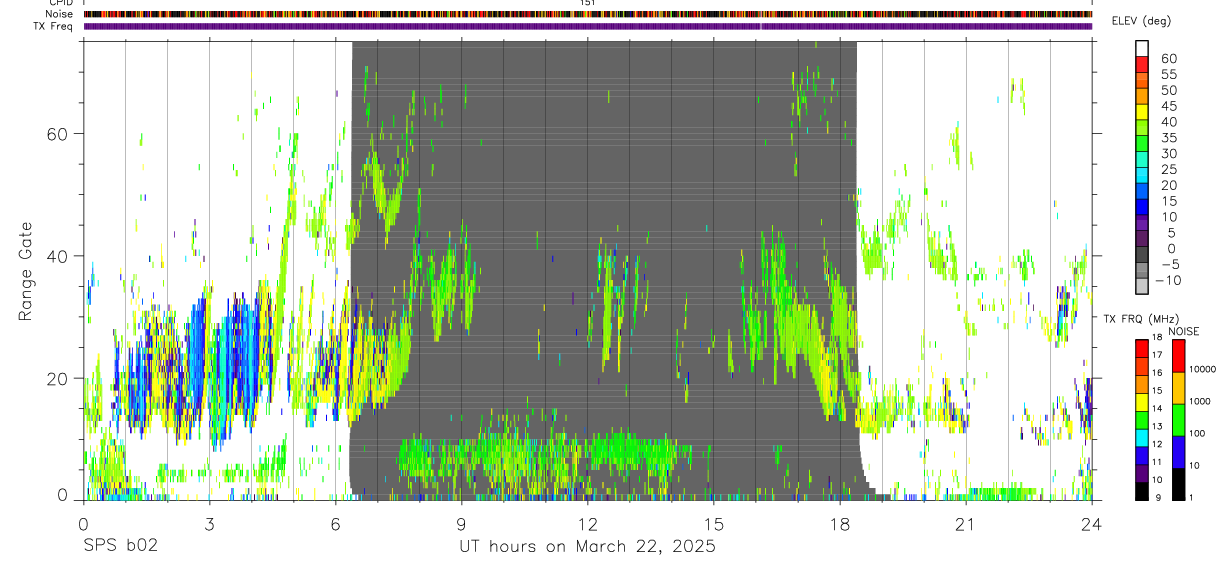This screenshot has height=567, width=1228.
Task: Click the 'SPS b02' radar beam label
Action: pos(121,547)
